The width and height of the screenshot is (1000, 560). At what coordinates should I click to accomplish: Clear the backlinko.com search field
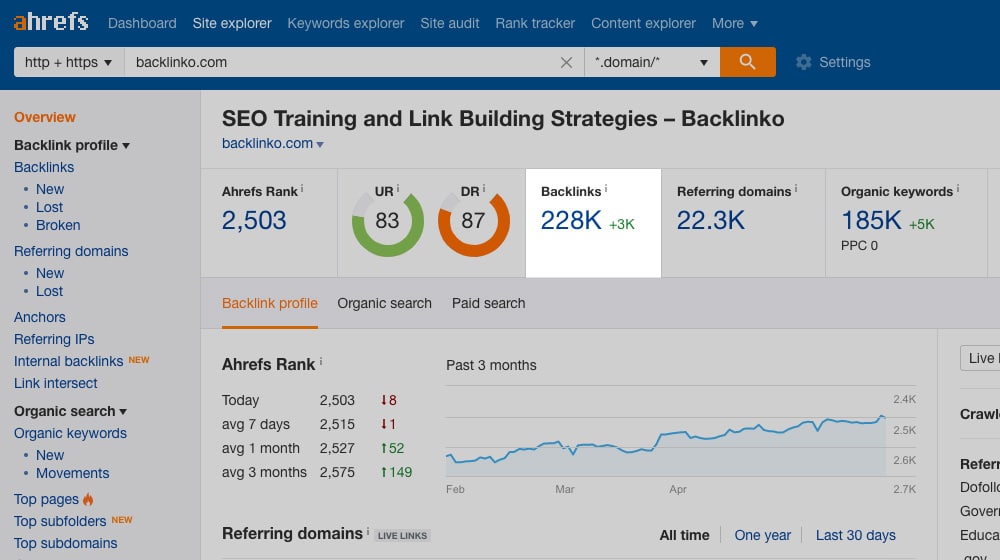566,63
